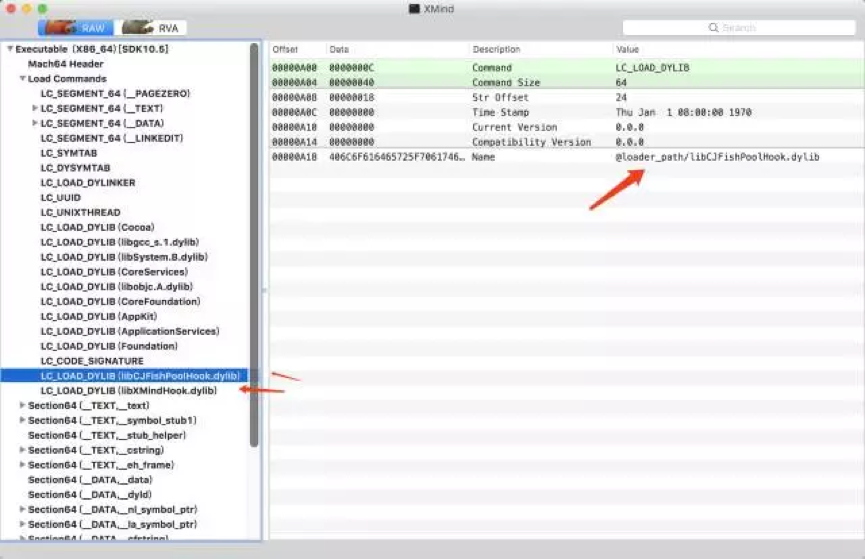Image resolution: width=865 pixels, height=559 pixels.
Task: Expand Section64 (__TEXT,__cstring) disclosure triangle
Action: pyautogui.click(x=22, y=450)
